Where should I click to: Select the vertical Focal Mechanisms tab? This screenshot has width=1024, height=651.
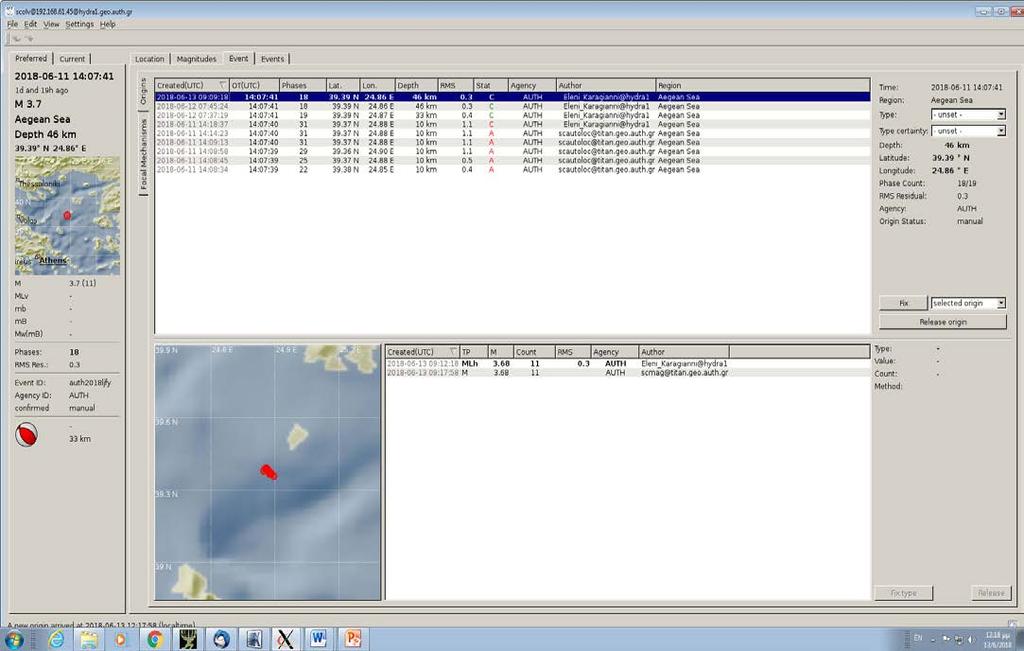pos(144,154)
